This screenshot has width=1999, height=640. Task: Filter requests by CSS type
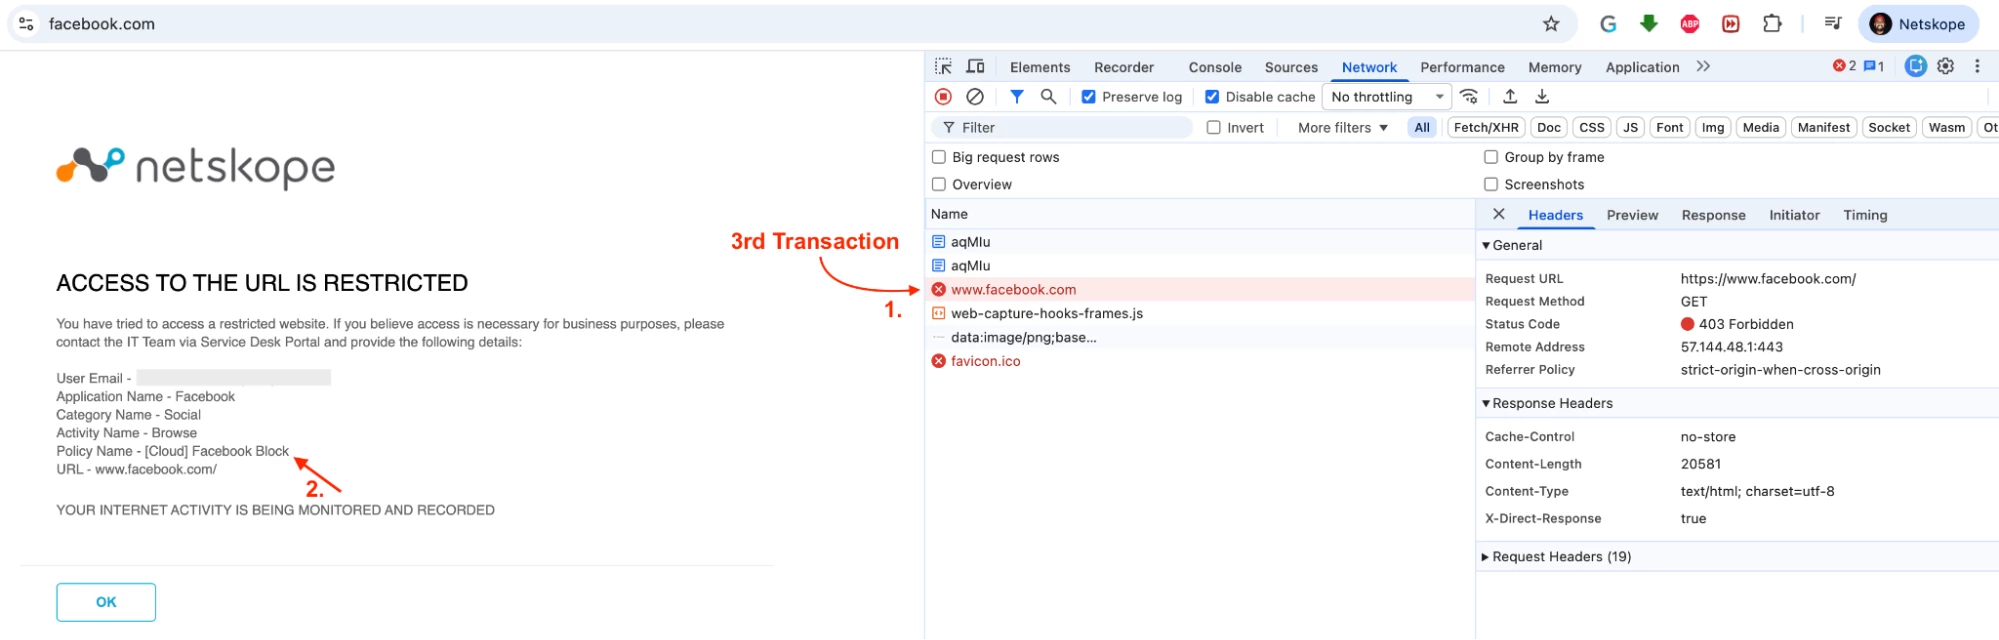pos(1591,127)
